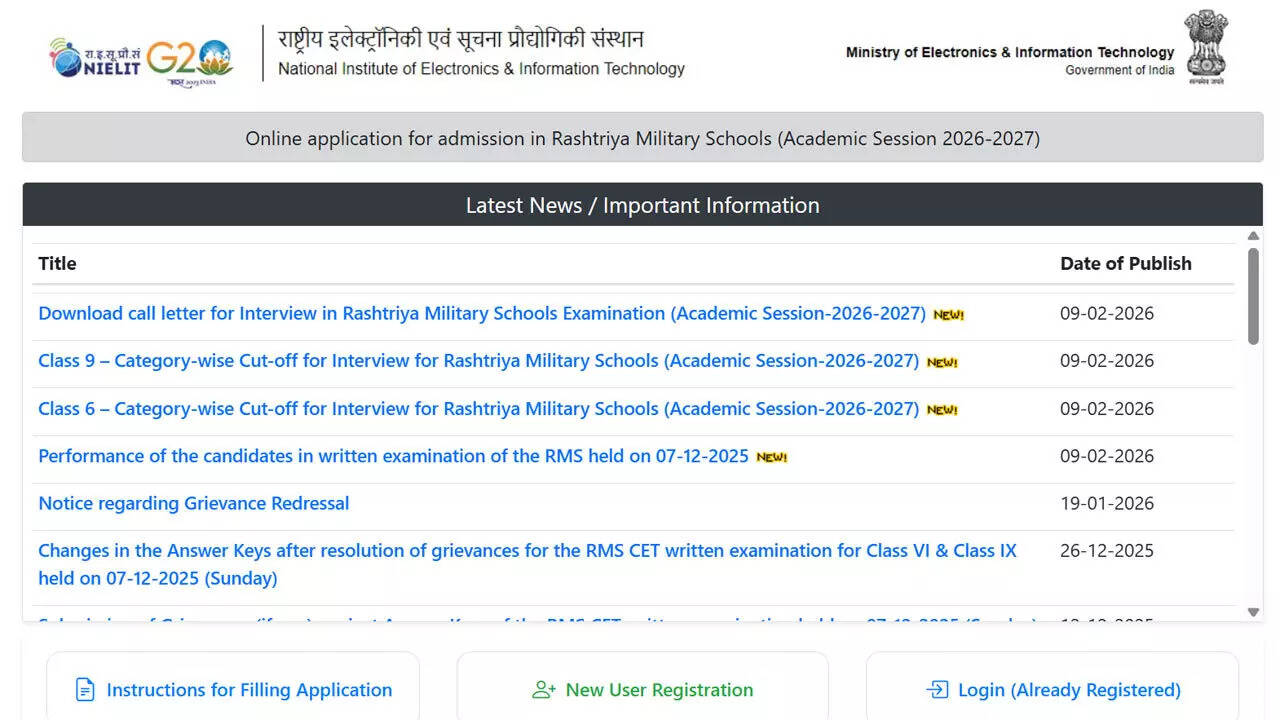This screenshot has height=720, width=1280.
Task: Open the Class 6 Category-wise Cut-off link
Action: (x=478, y=409)
